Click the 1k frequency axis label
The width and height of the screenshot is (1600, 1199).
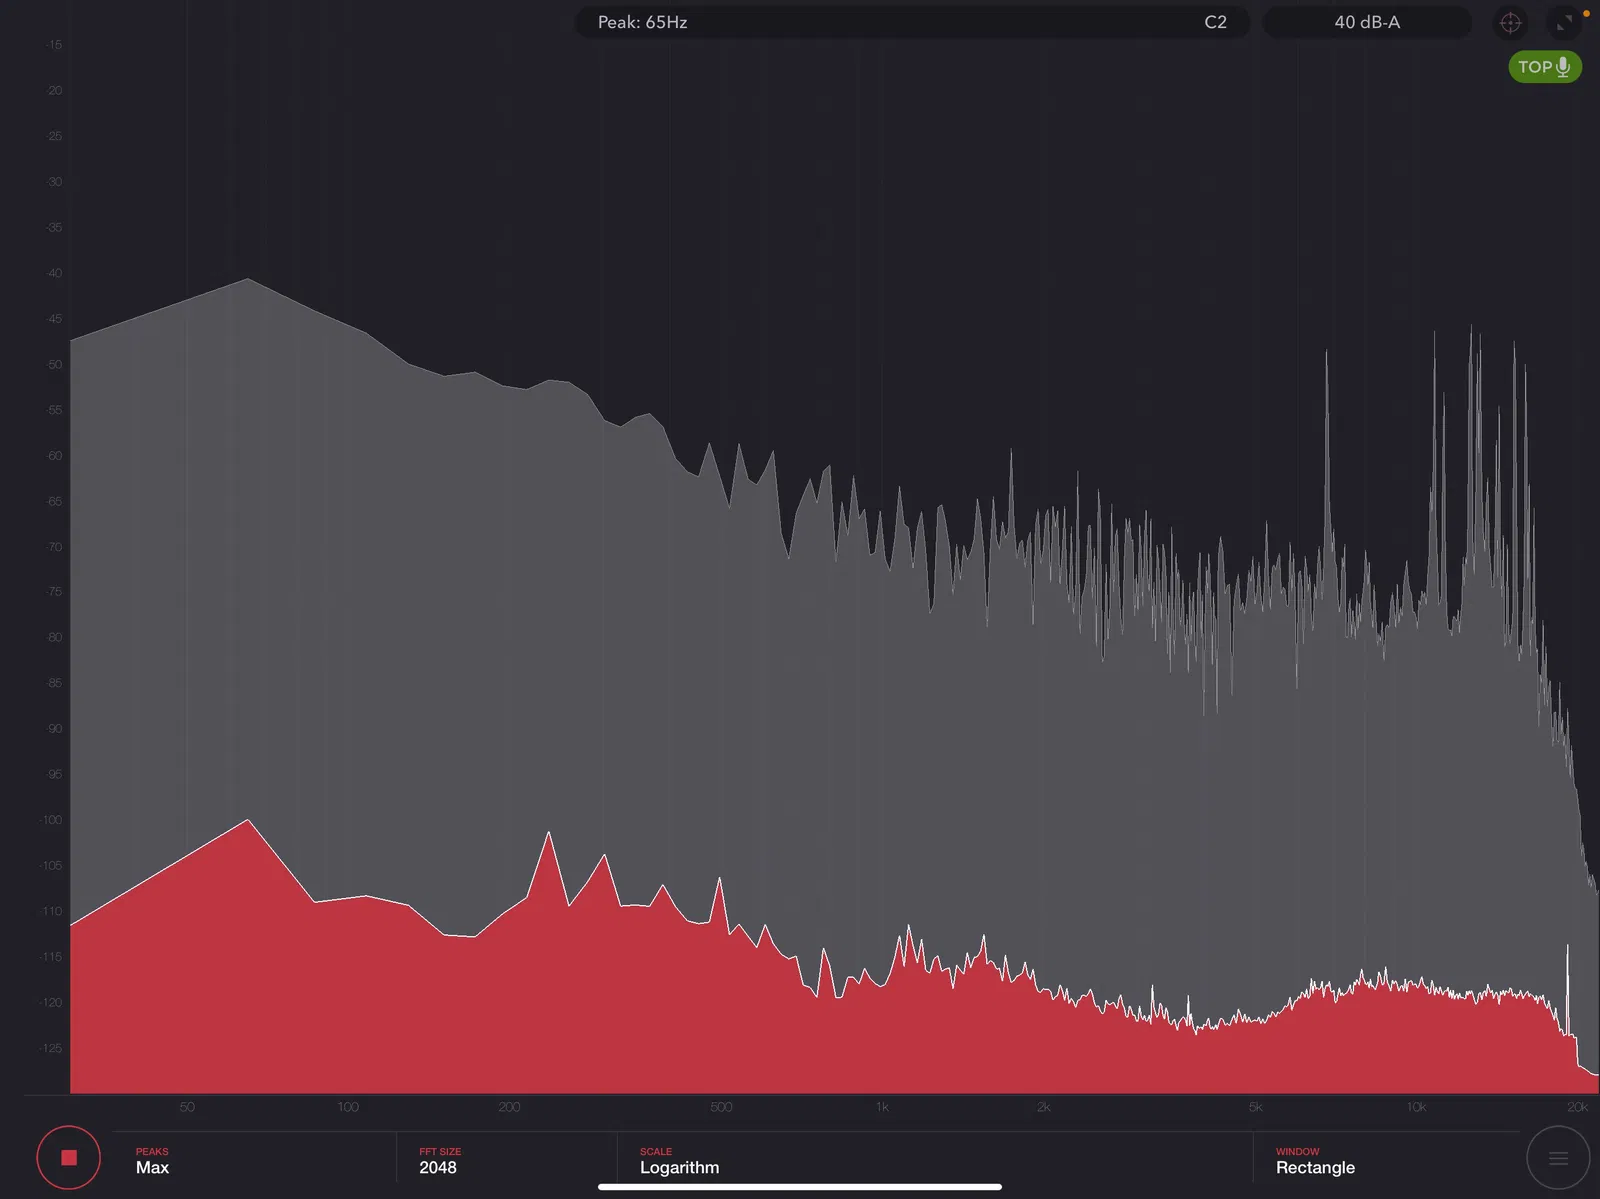[x=882, y=1107]
